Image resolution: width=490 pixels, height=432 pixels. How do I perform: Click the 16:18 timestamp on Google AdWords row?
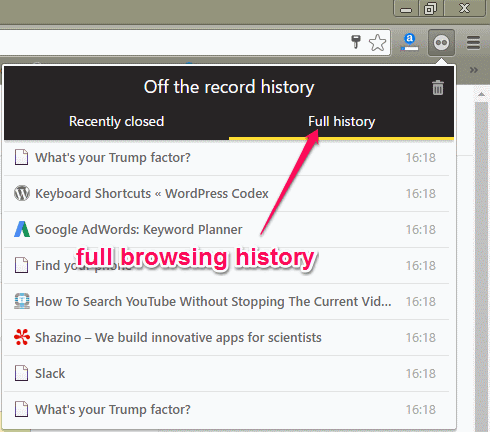(x=421, y=230)
